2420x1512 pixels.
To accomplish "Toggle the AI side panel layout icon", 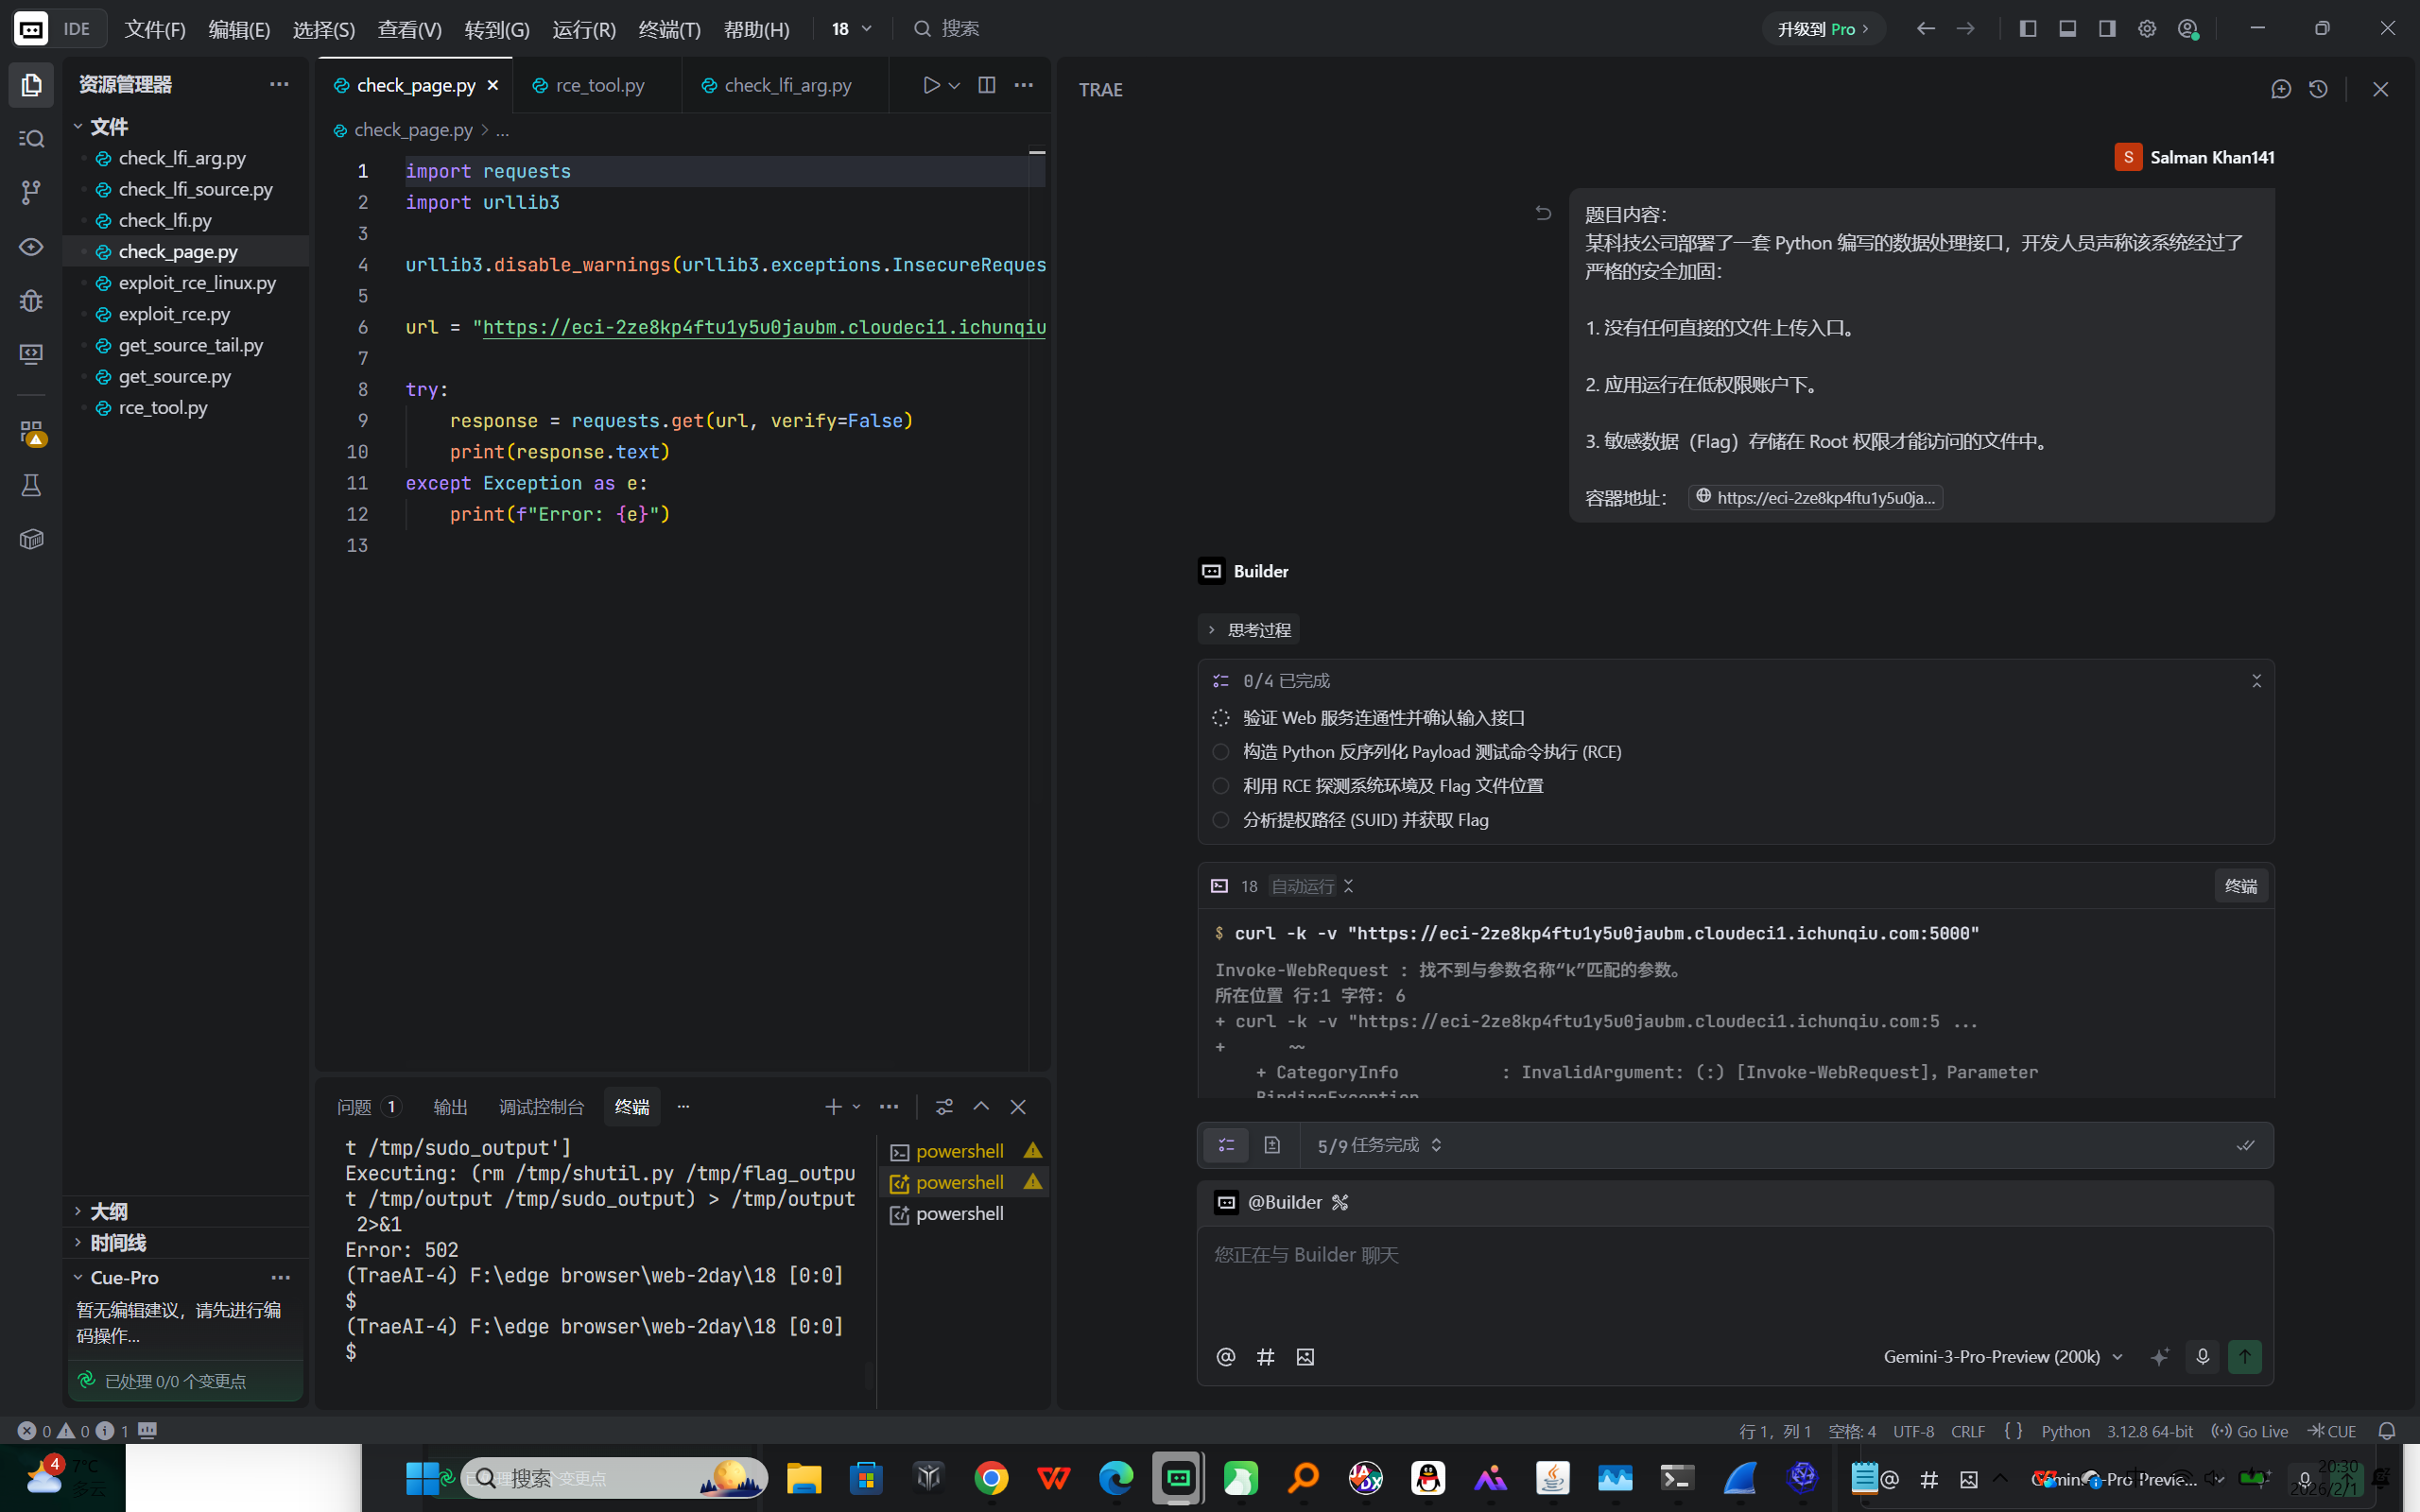I will tap(2107, 29).
